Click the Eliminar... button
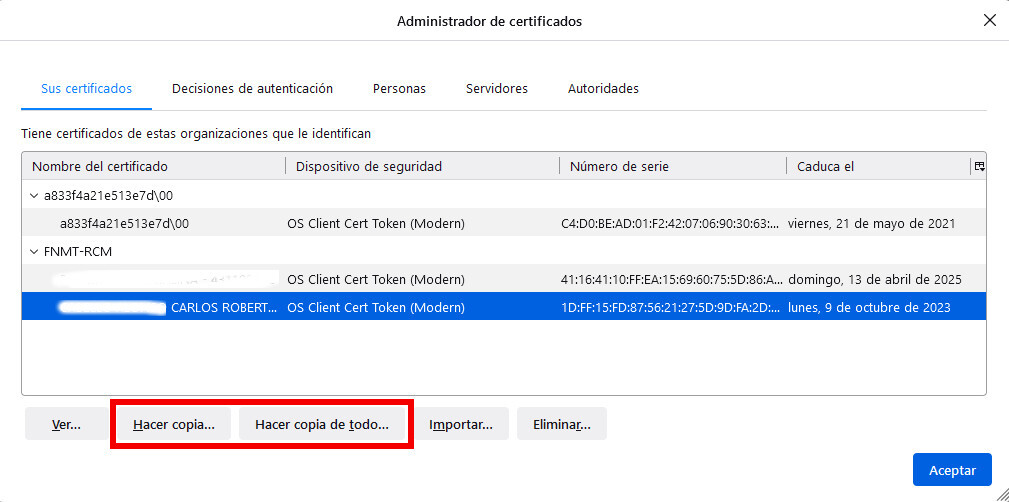Image resolution: width=1009 pixels, height=502 pixels. [562, 424]
